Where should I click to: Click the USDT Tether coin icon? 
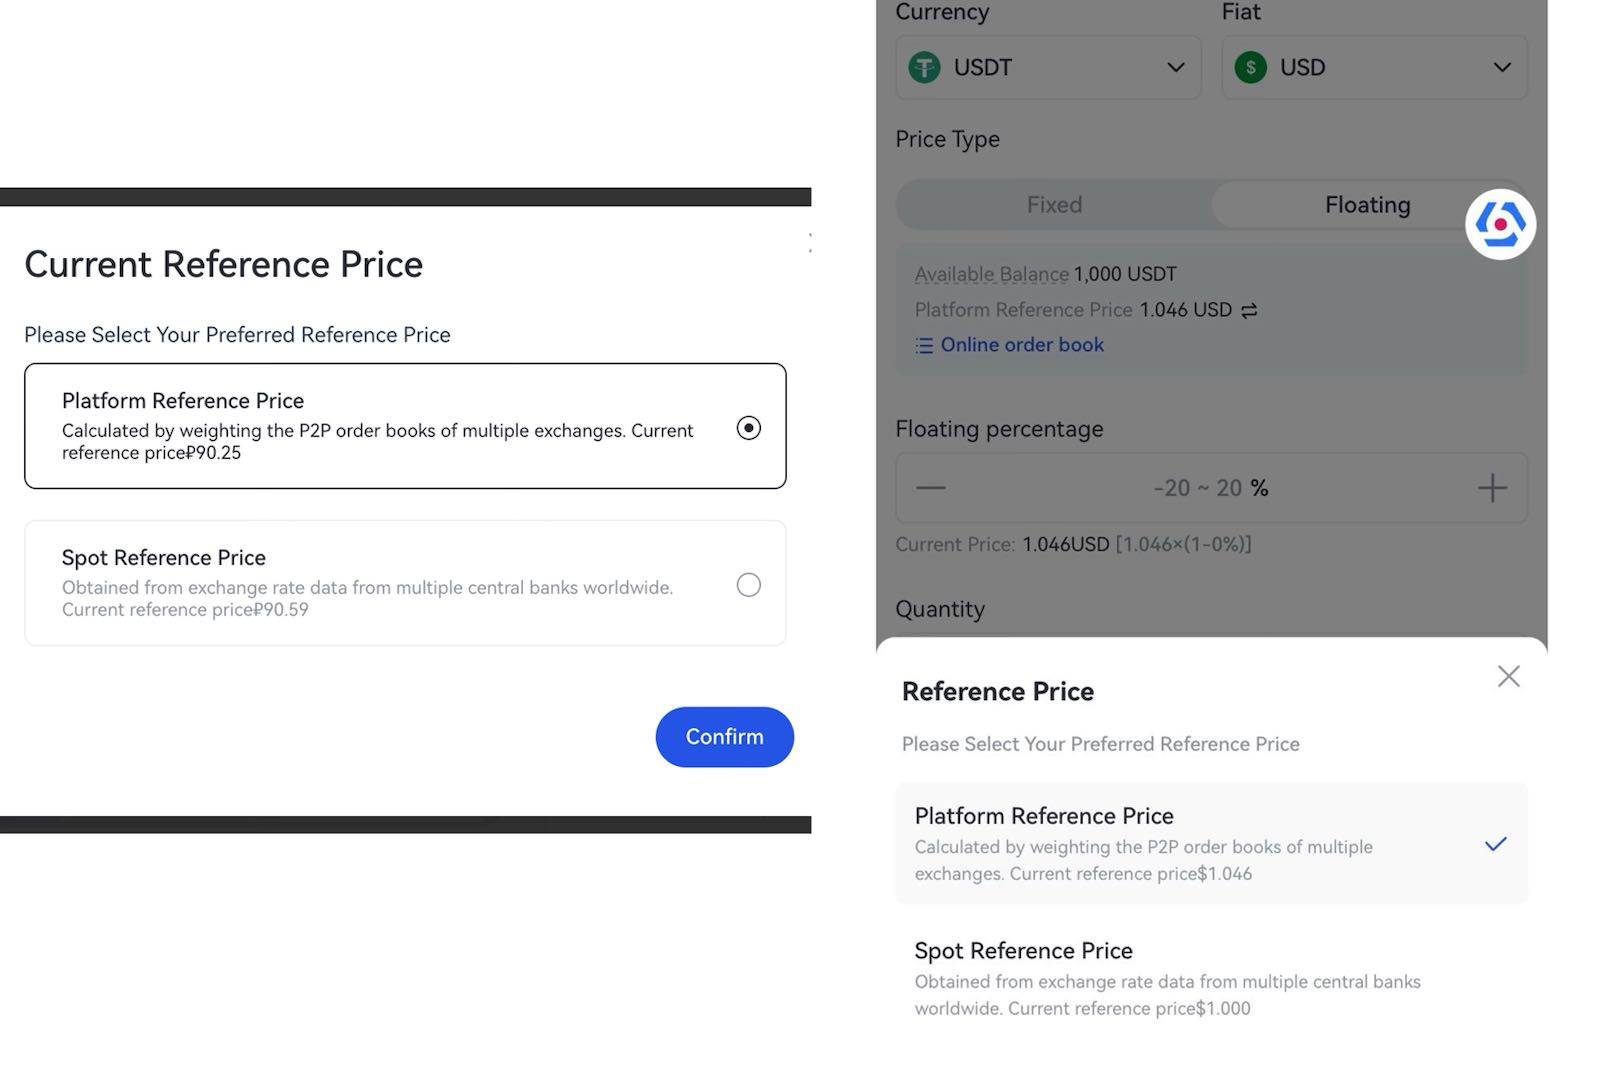(924, 68)
